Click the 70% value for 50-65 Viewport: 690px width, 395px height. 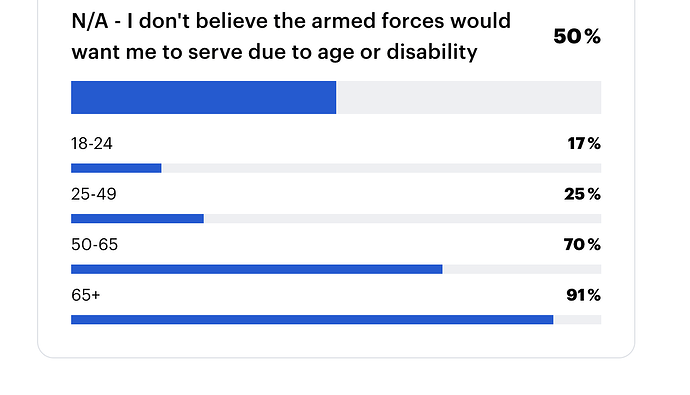tap(582, 245)
